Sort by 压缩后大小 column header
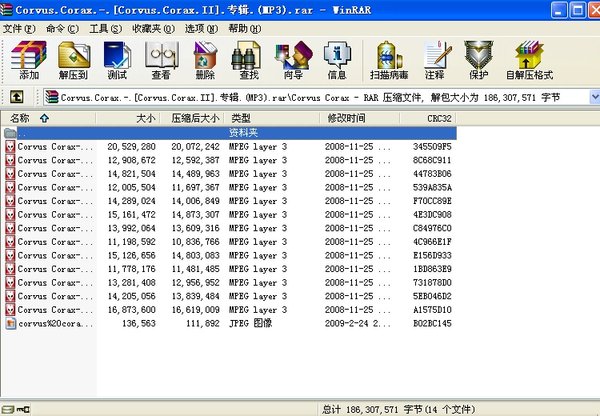This screenshot has height=416, width=600. point(192,118)
